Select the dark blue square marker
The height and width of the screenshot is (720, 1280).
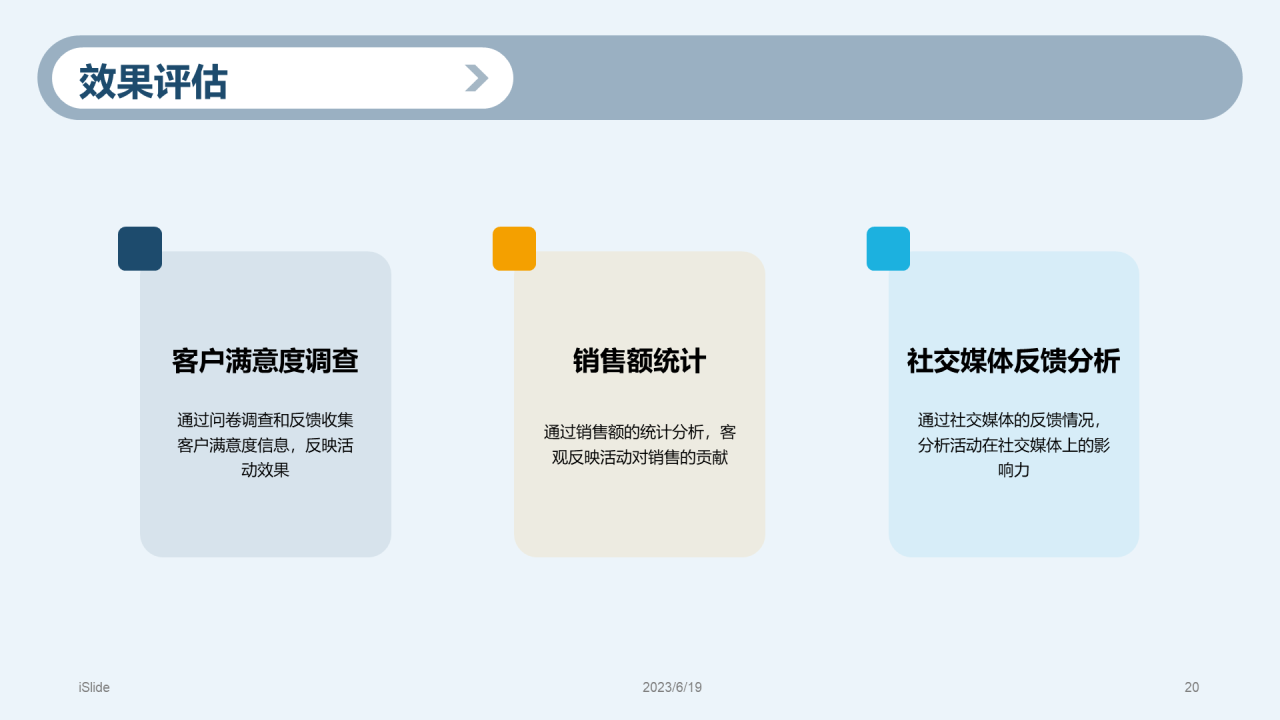[x=140, y=249]
